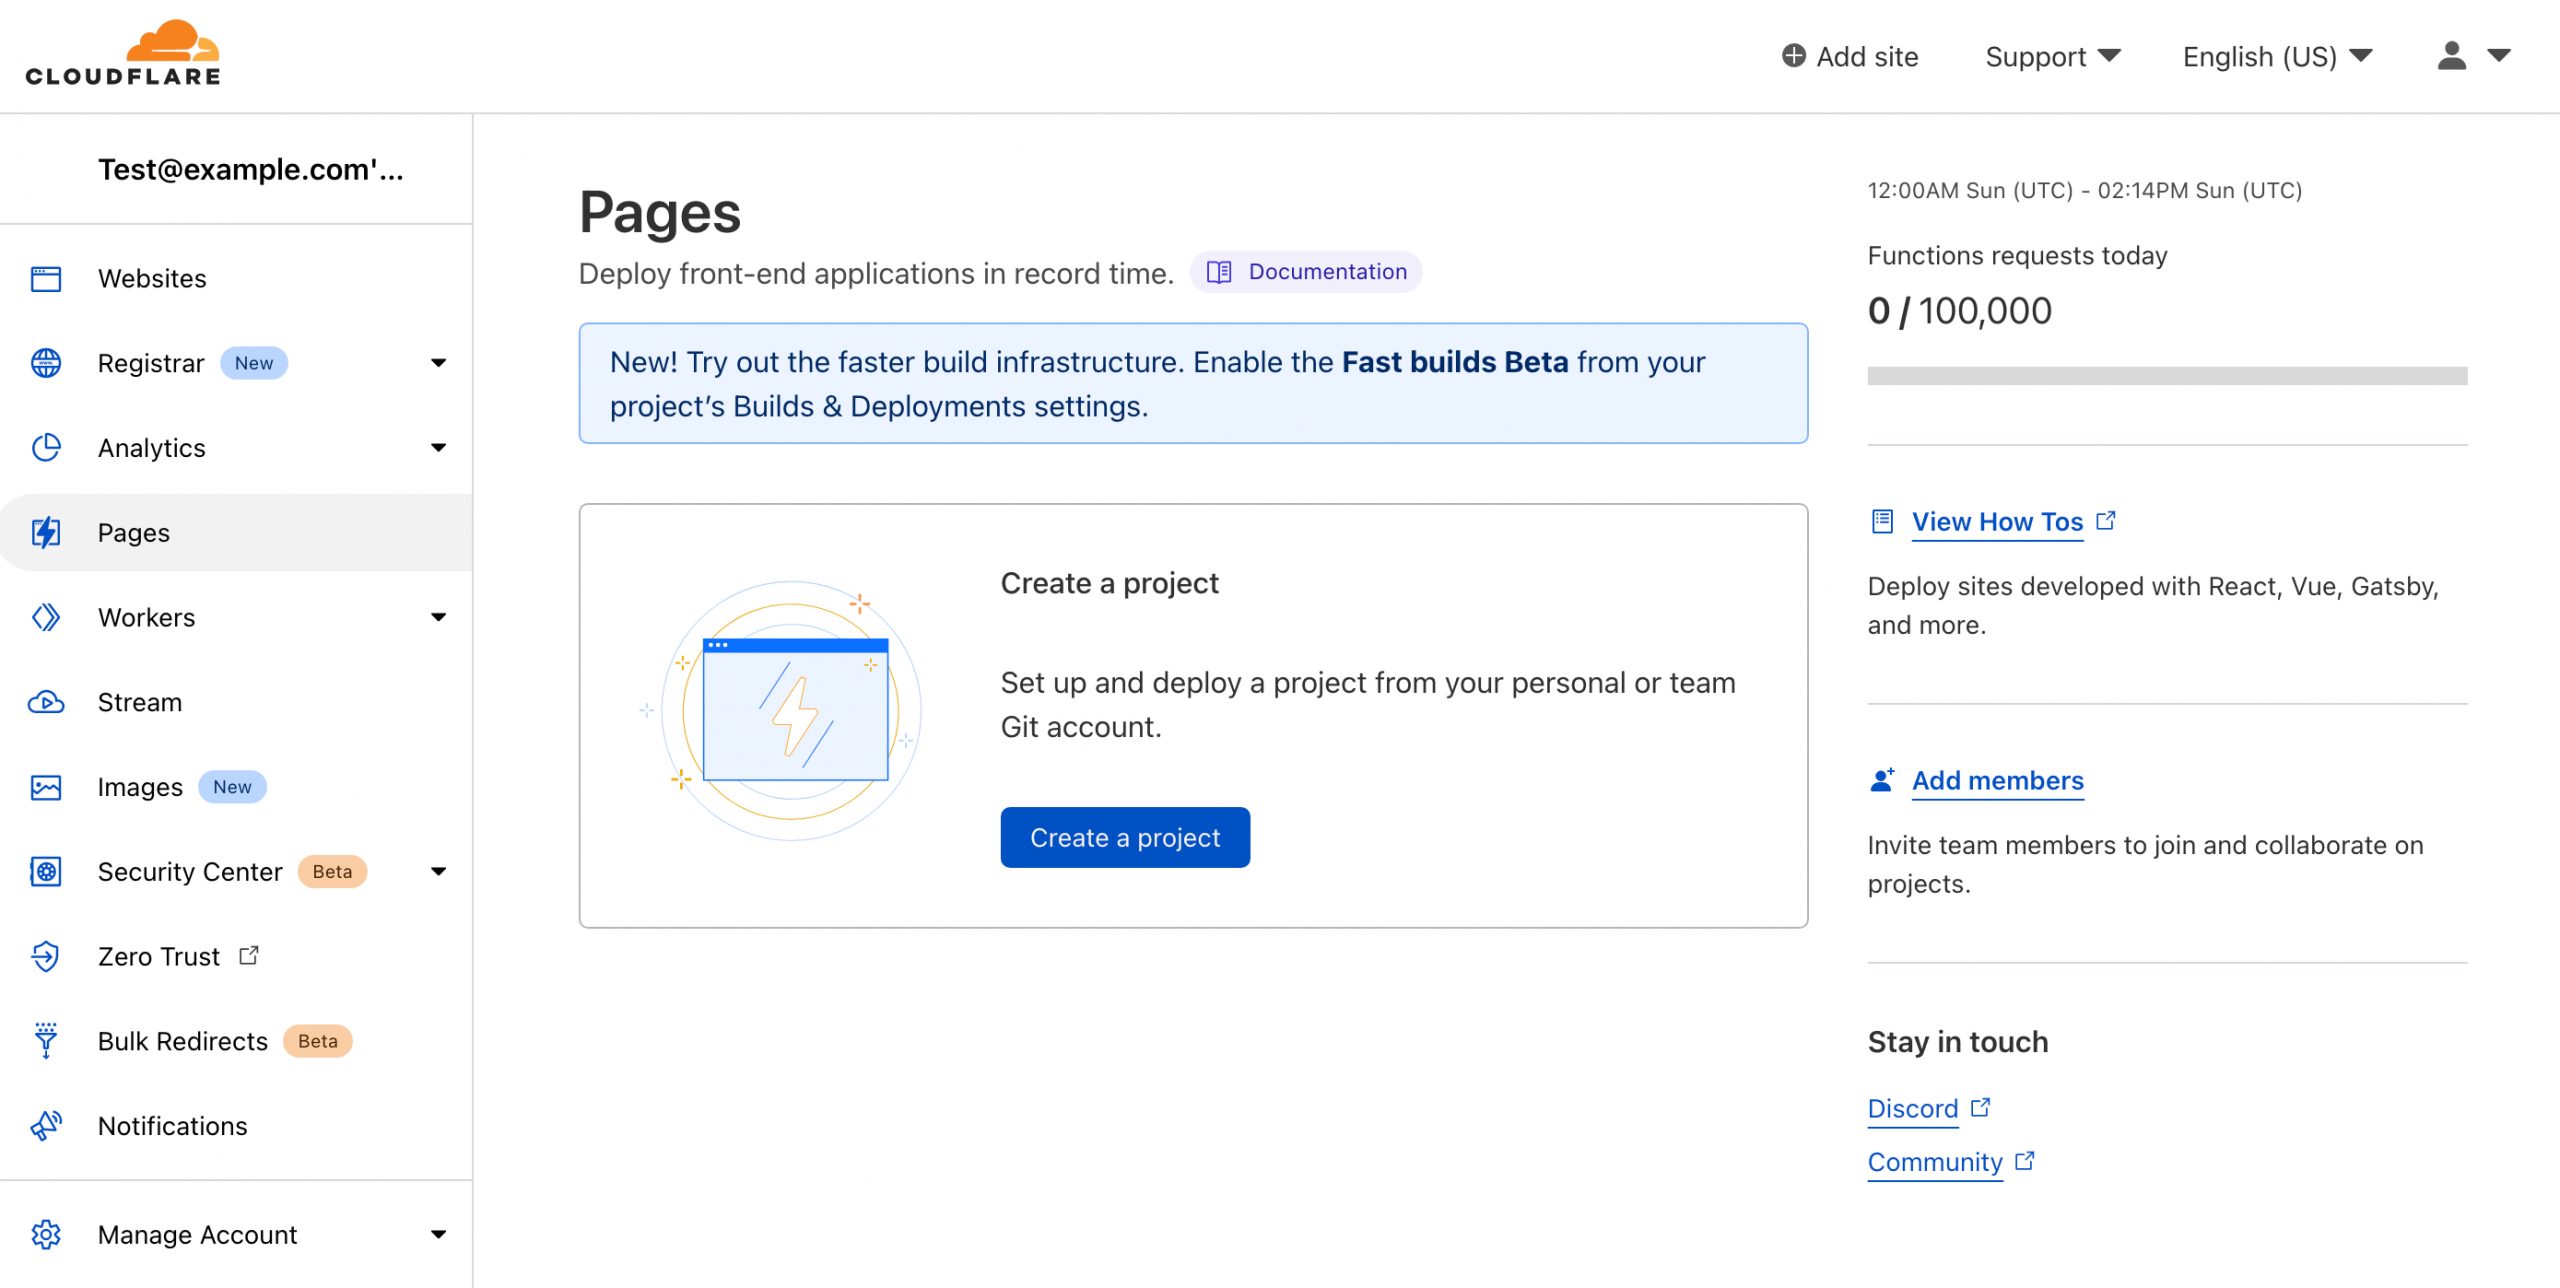The width and height of the screenshot is (2560, 1288).
Task: Open Bulk Redirects in the sidebar
Action: point(236,1041)
